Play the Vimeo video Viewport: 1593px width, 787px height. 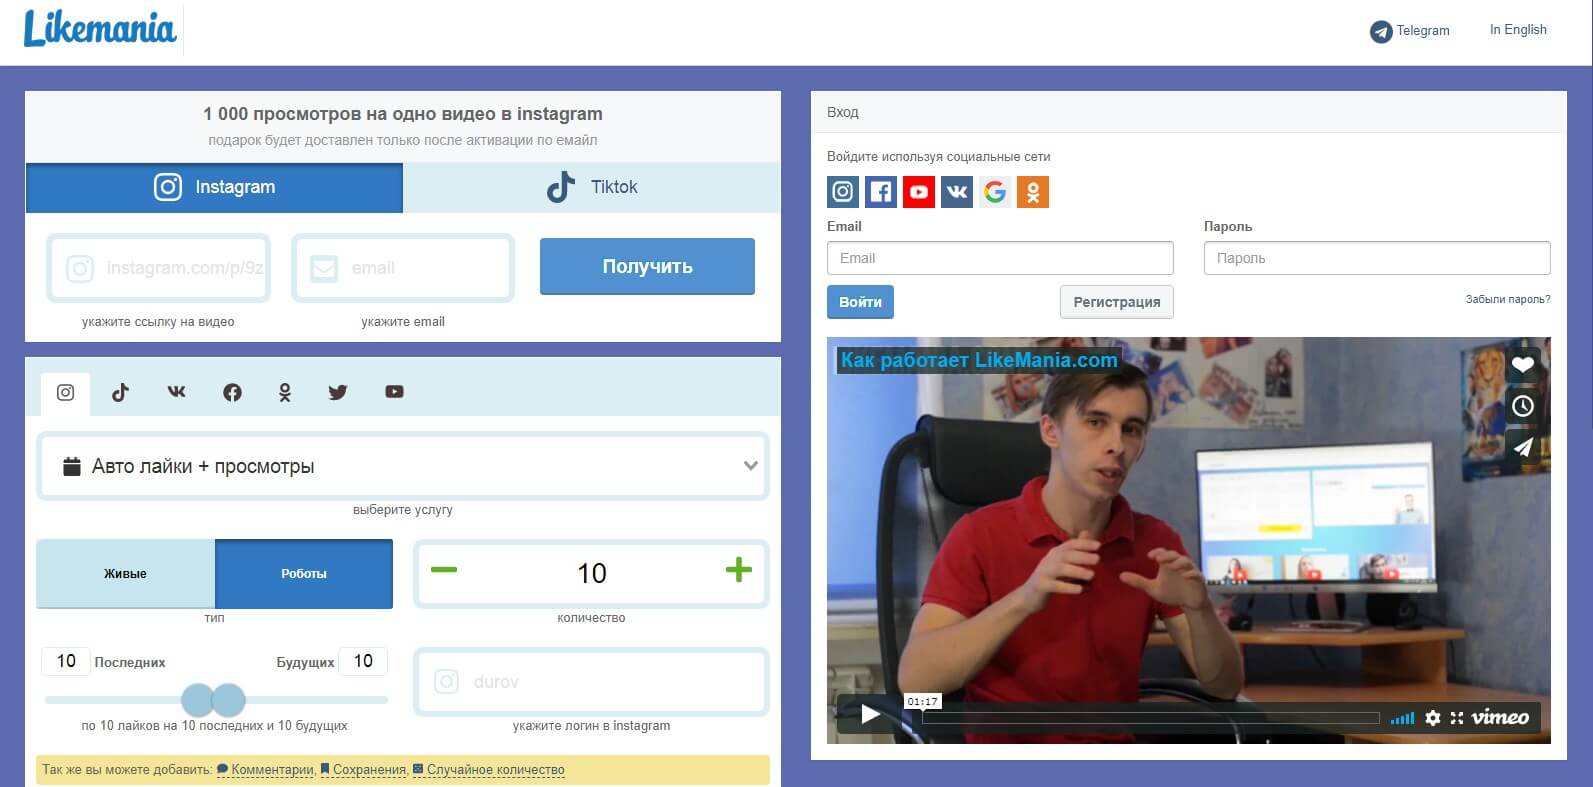[870, 714]
